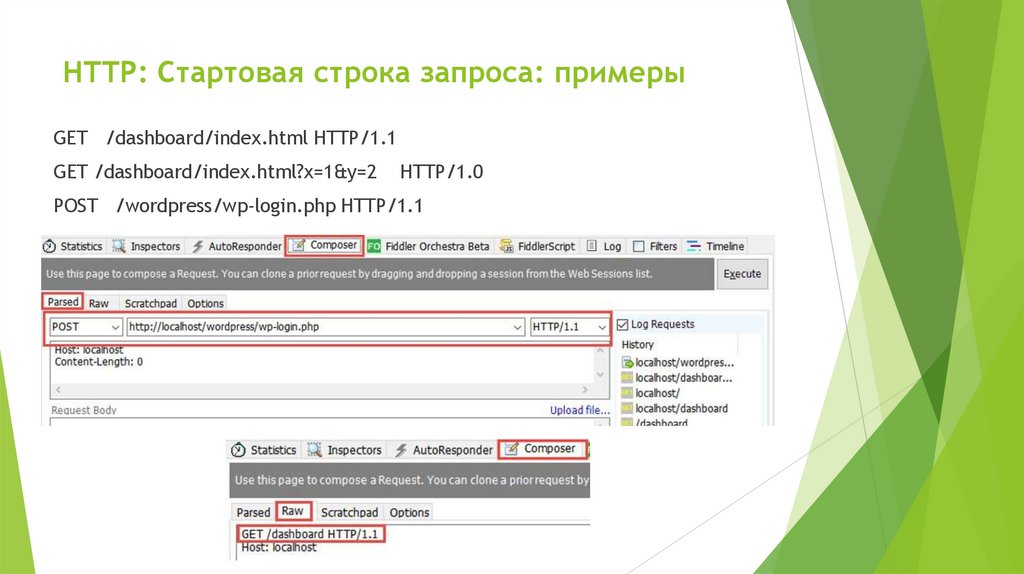Click the Statistics clock icon in upper screenshot

pyautogui.click(x=50, y=246)
